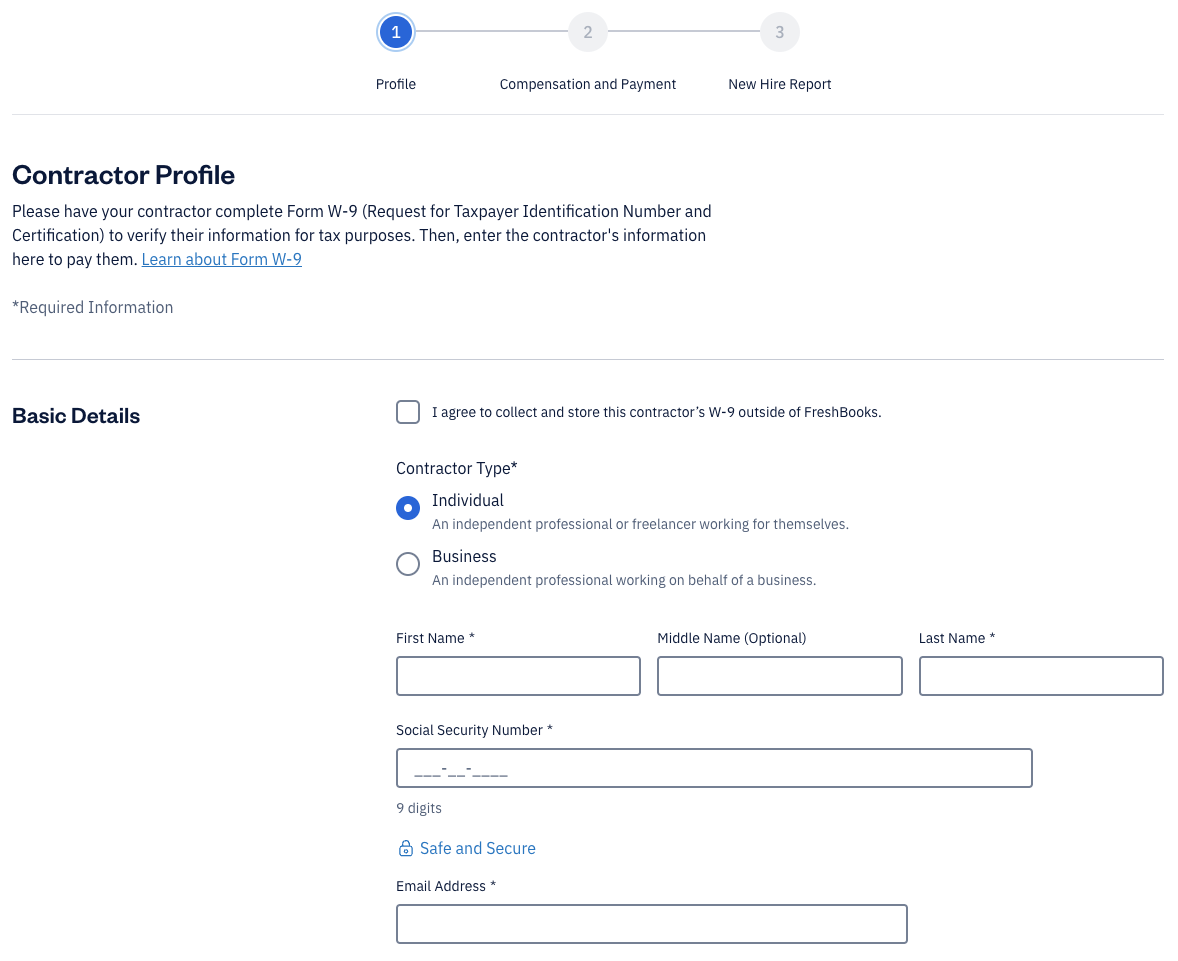Switch to the Compensation and Payment step

(588, 84)
